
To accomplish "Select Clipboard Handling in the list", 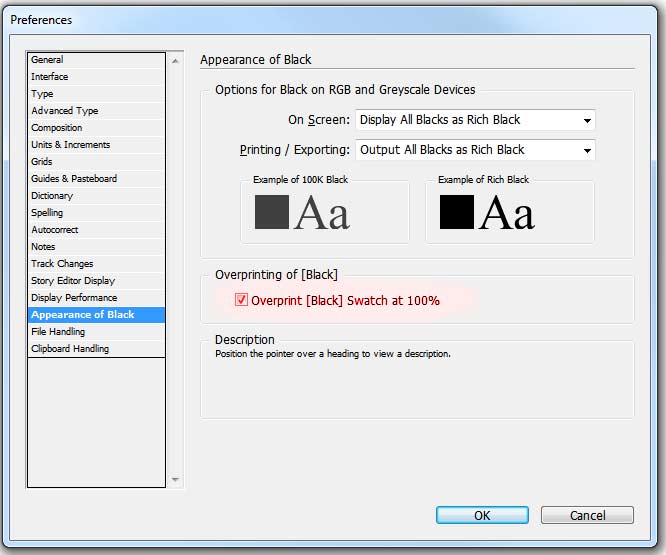I will [x=96, y=349].
